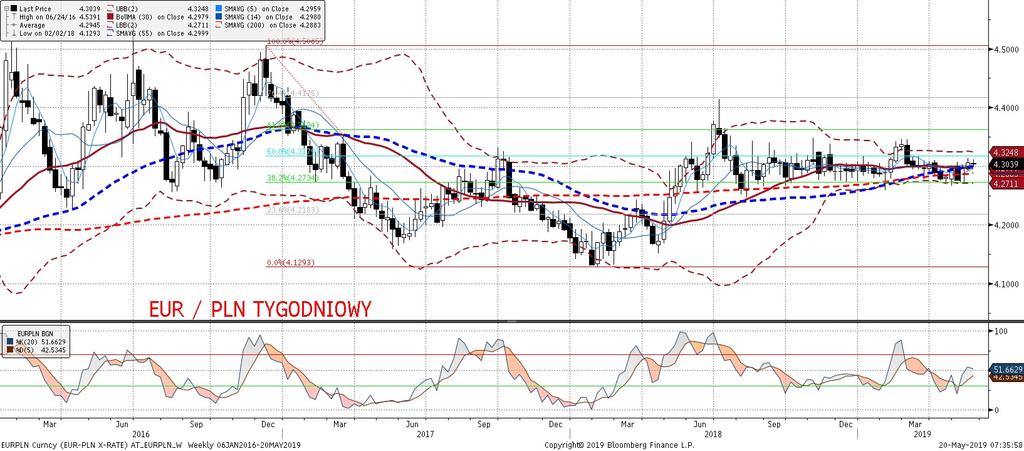The width and height of the screenshot is (1024, 451).
Task: Click the 4.3248 upper band price tag
Action: coord(1005,150)
